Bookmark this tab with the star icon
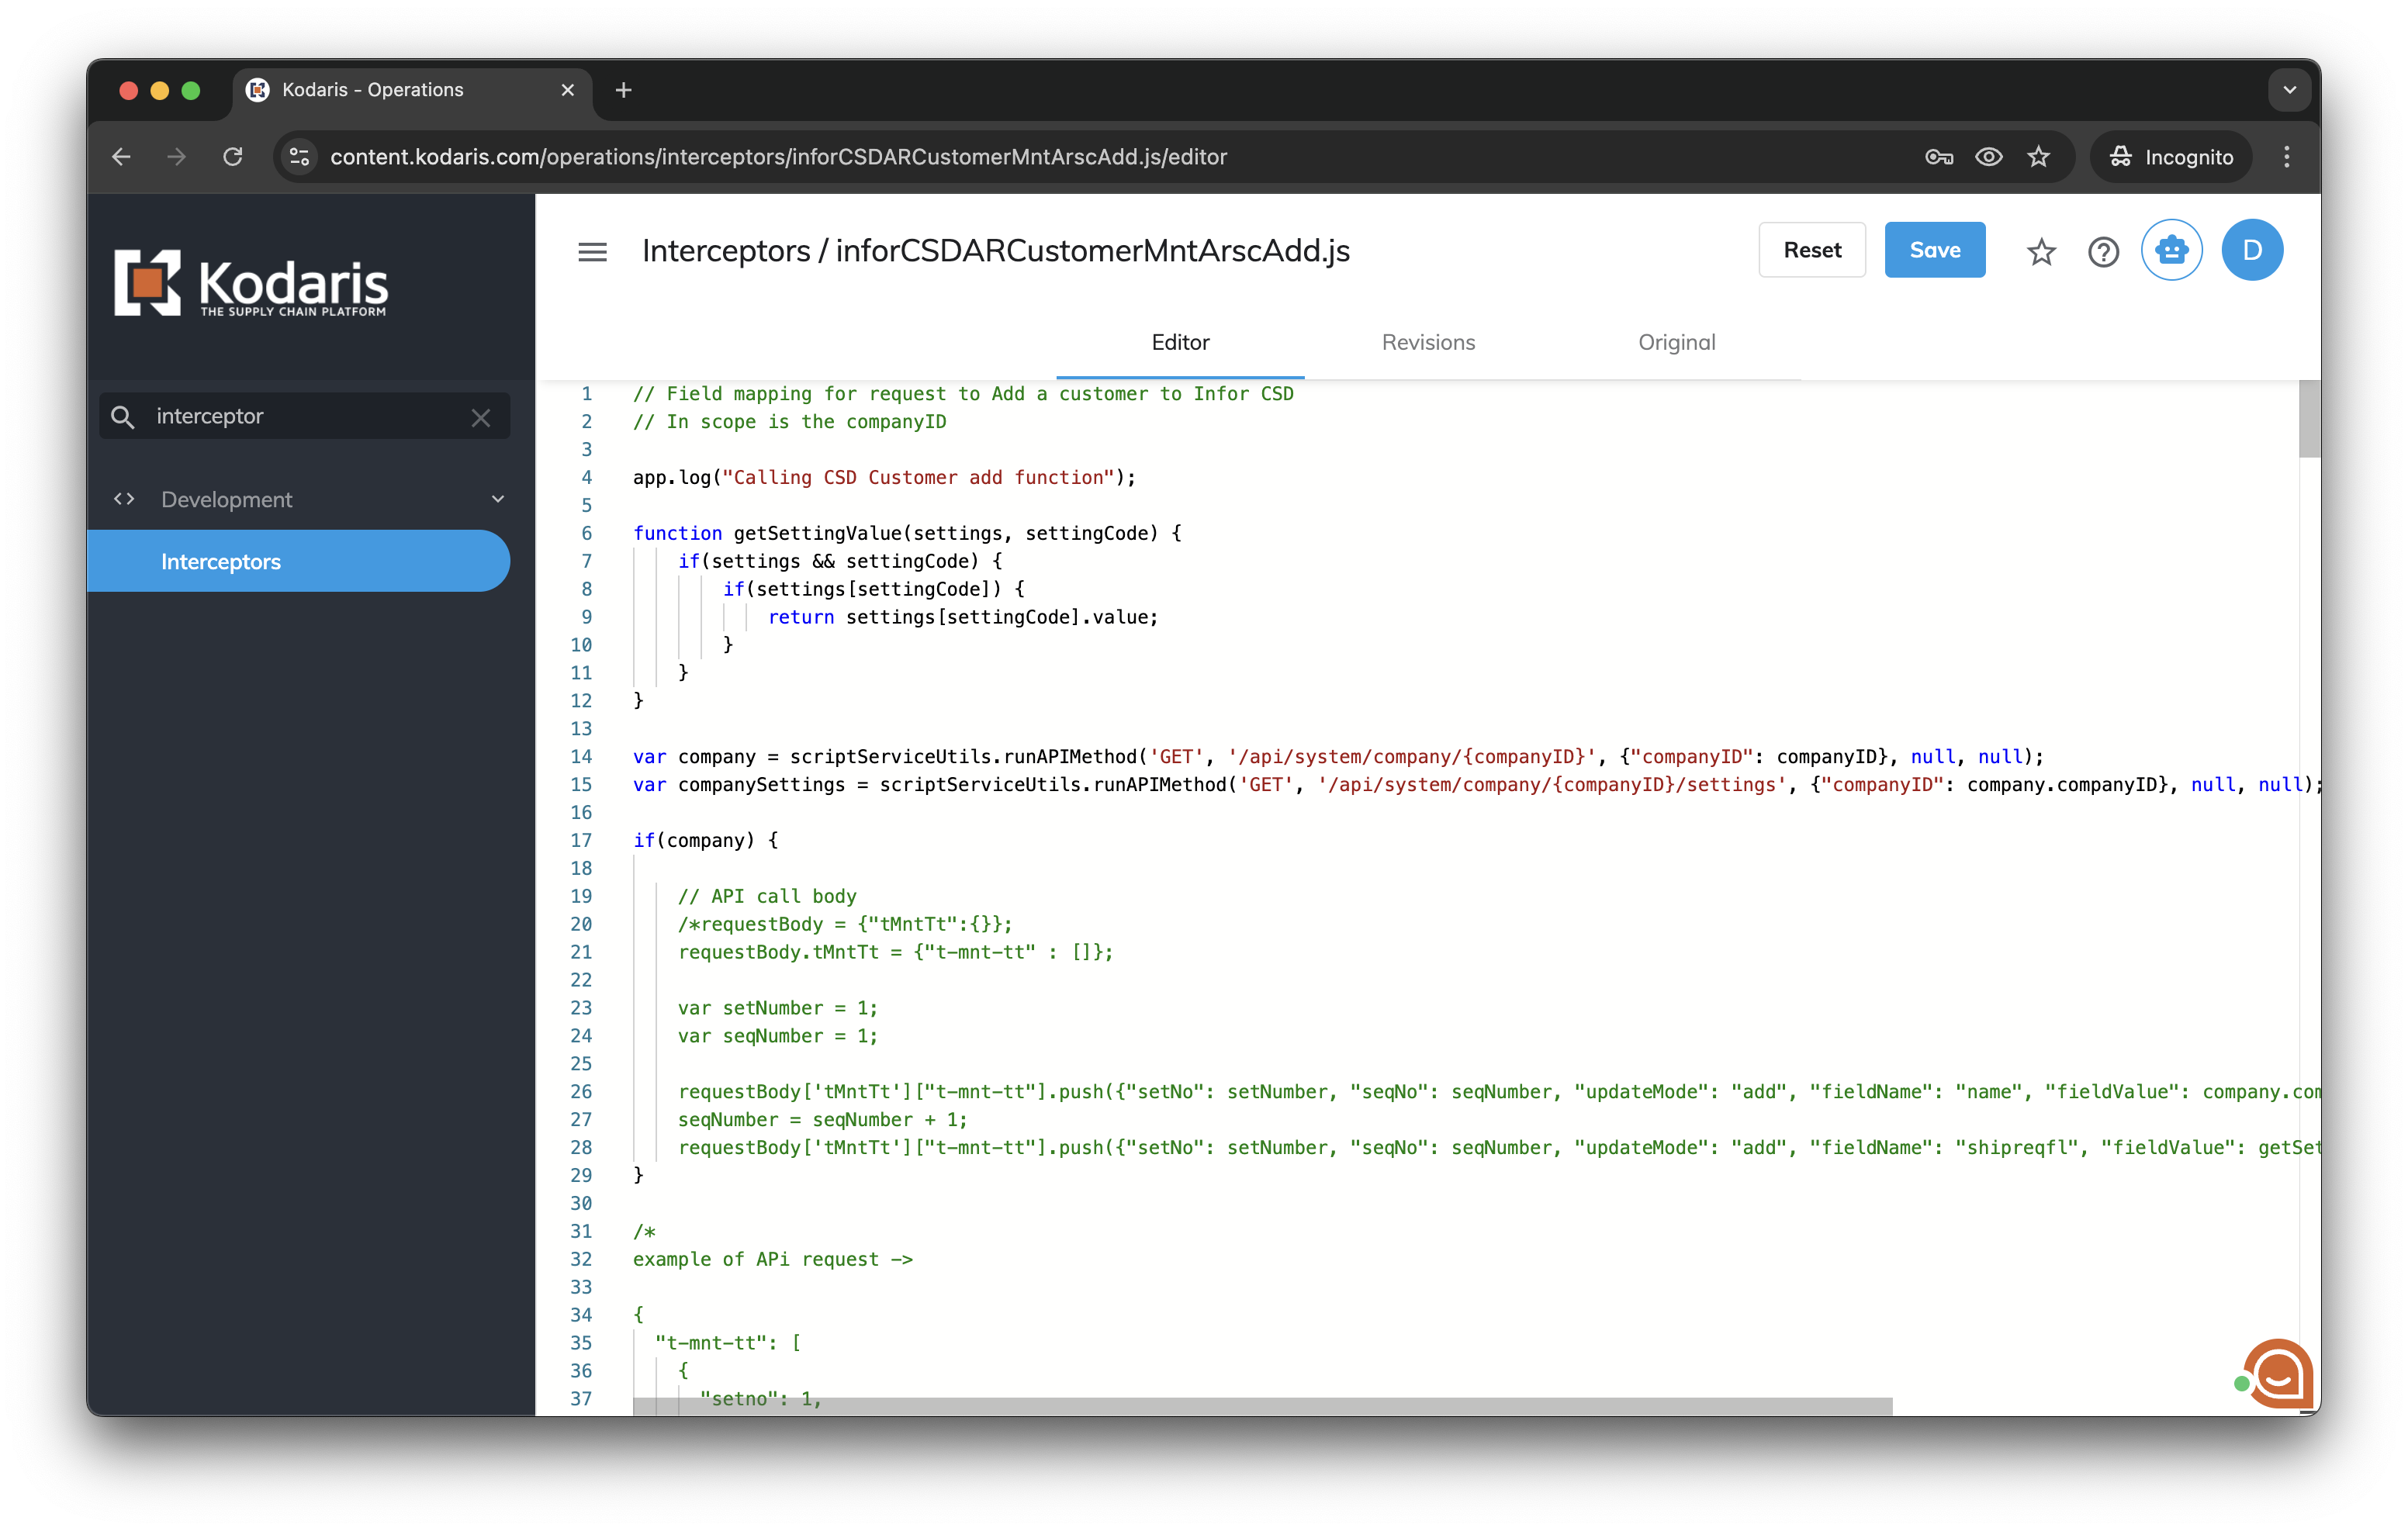This screenshot has height=1531, width=2408. (x=2039, y=157)
